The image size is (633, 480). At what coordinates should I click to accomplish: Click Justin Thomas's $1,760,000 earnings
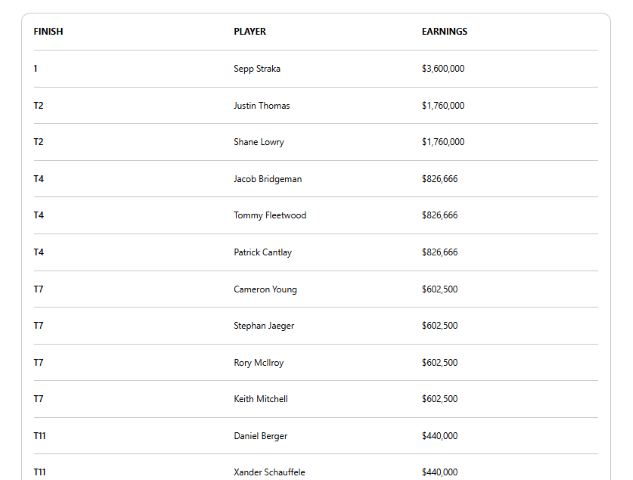tap(443, 106)
